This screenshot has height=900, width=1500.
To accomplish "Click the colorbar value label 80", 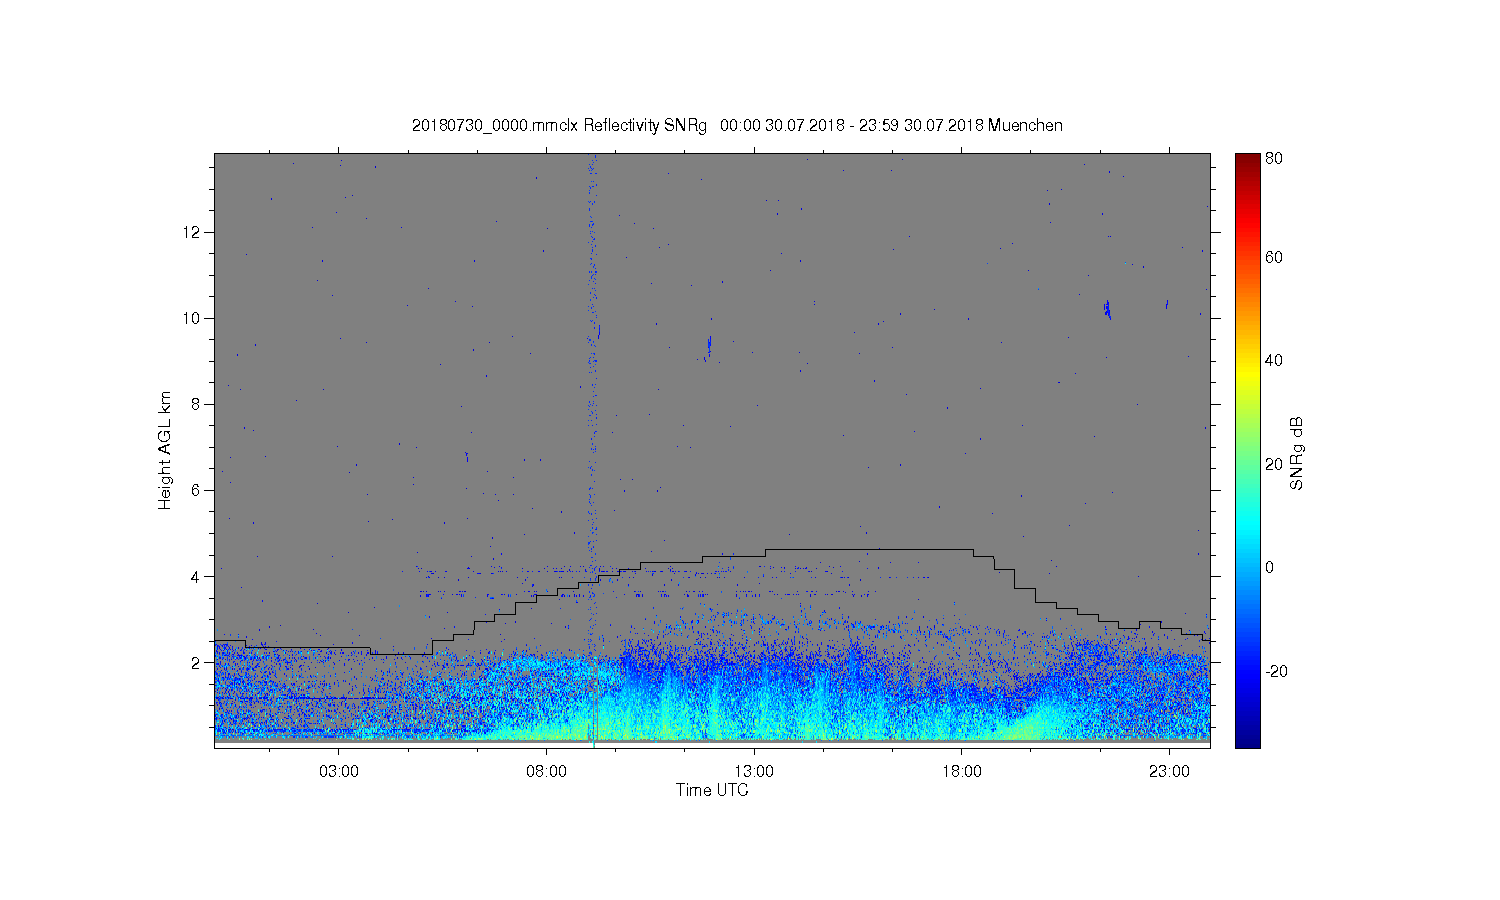I will 1273,158.
